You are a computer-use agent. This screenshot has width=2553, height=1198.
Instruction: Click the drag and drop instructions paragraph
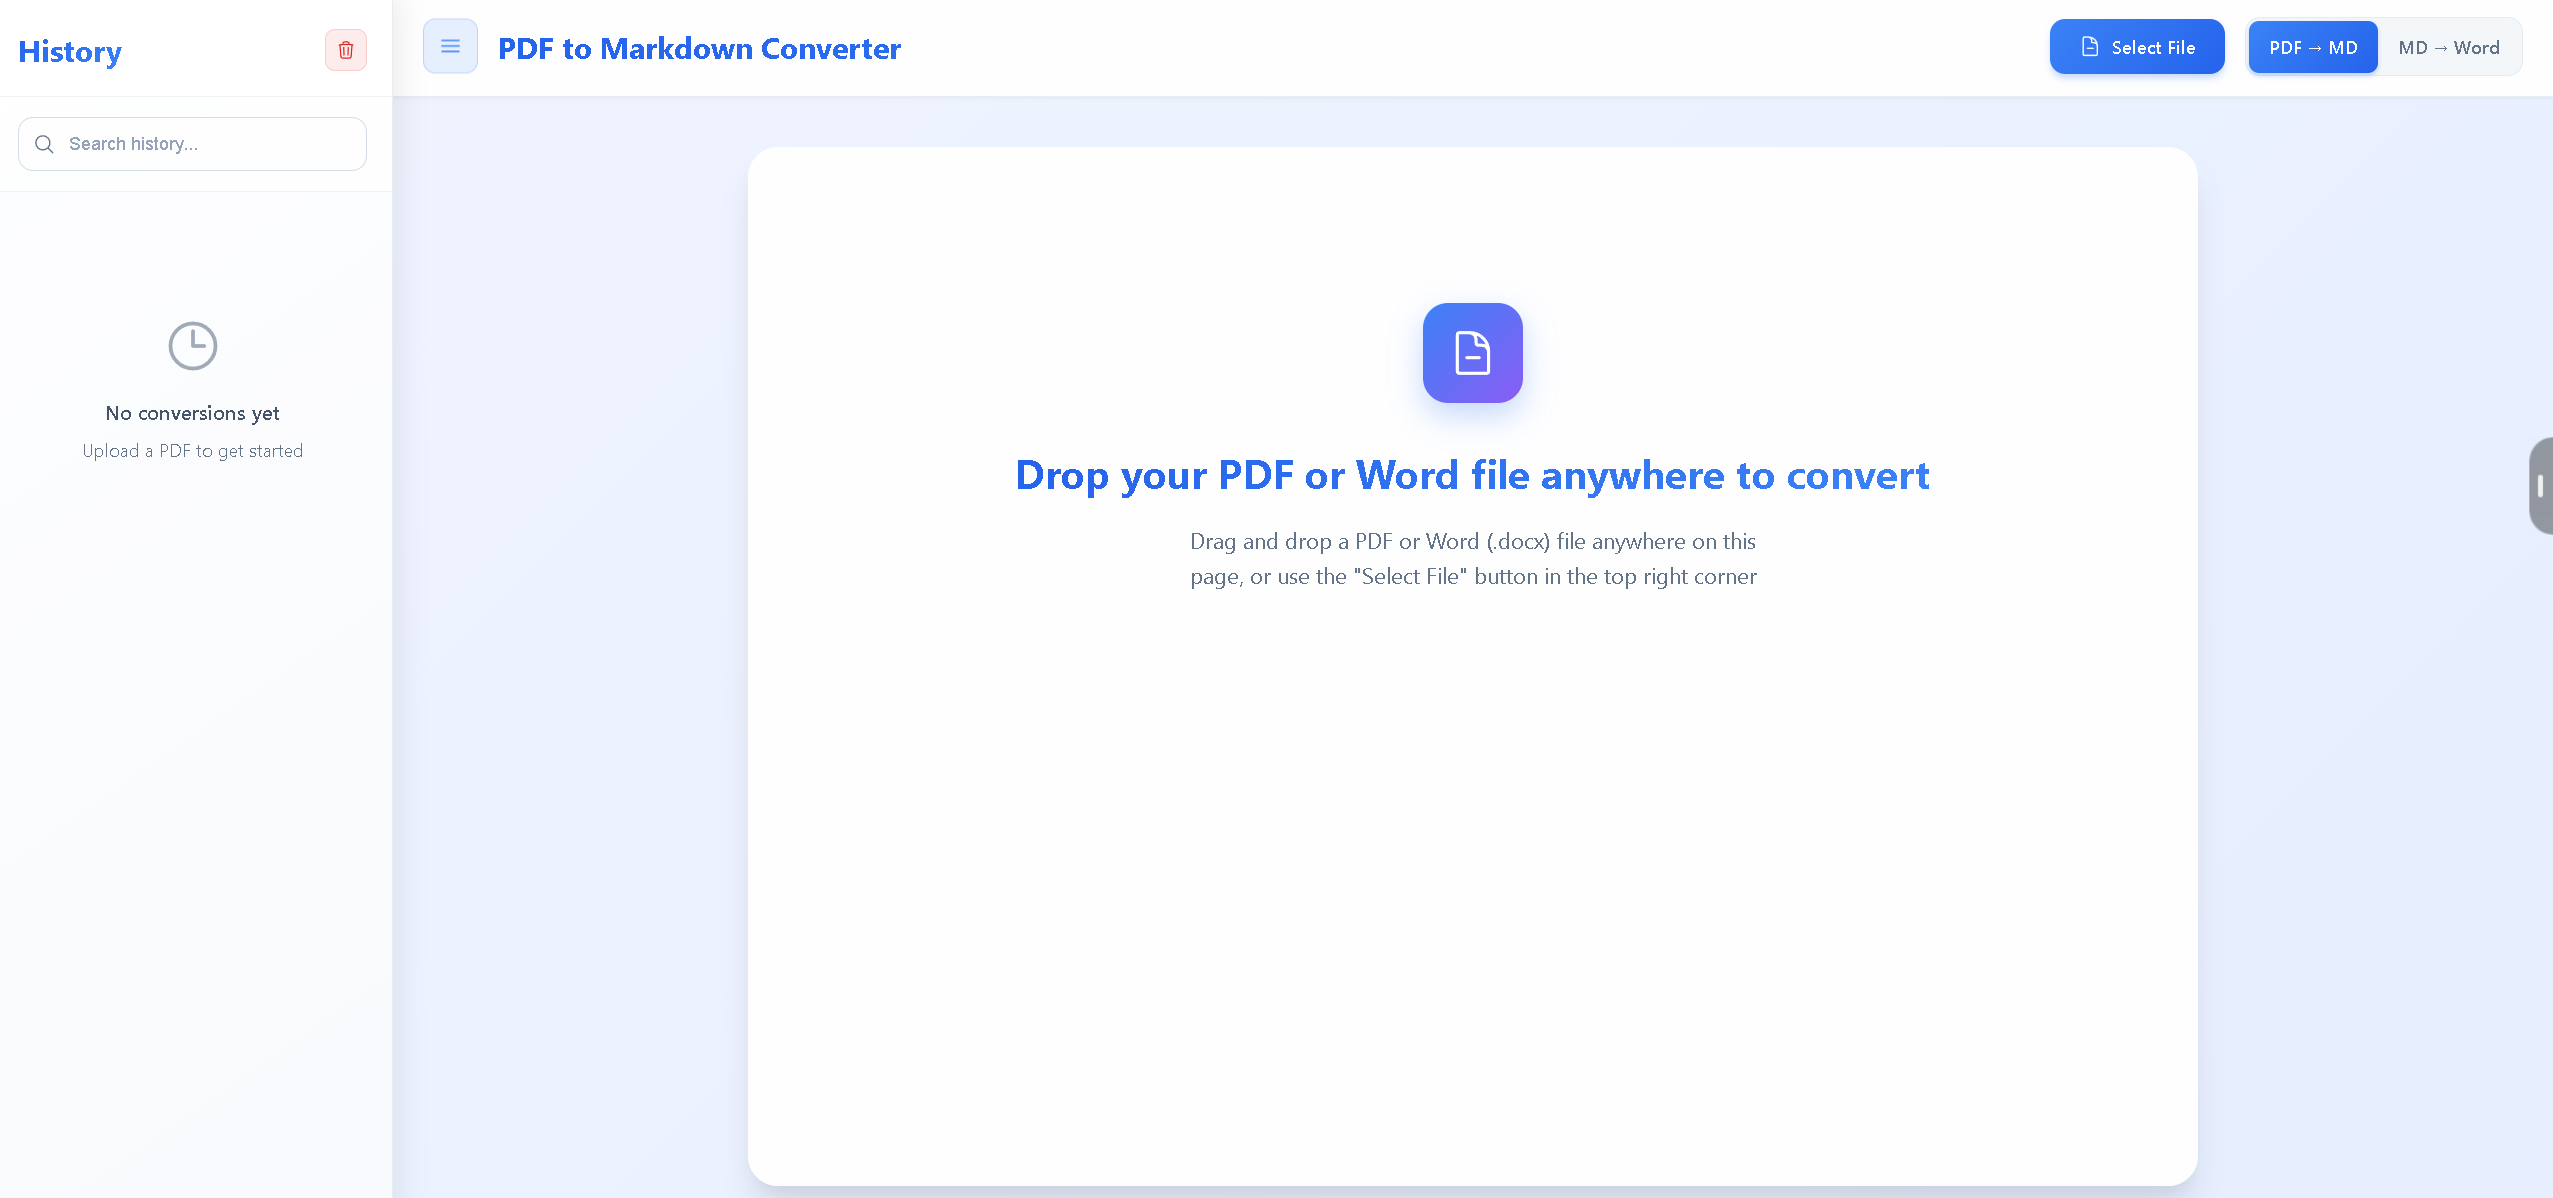coord(1472,559)
